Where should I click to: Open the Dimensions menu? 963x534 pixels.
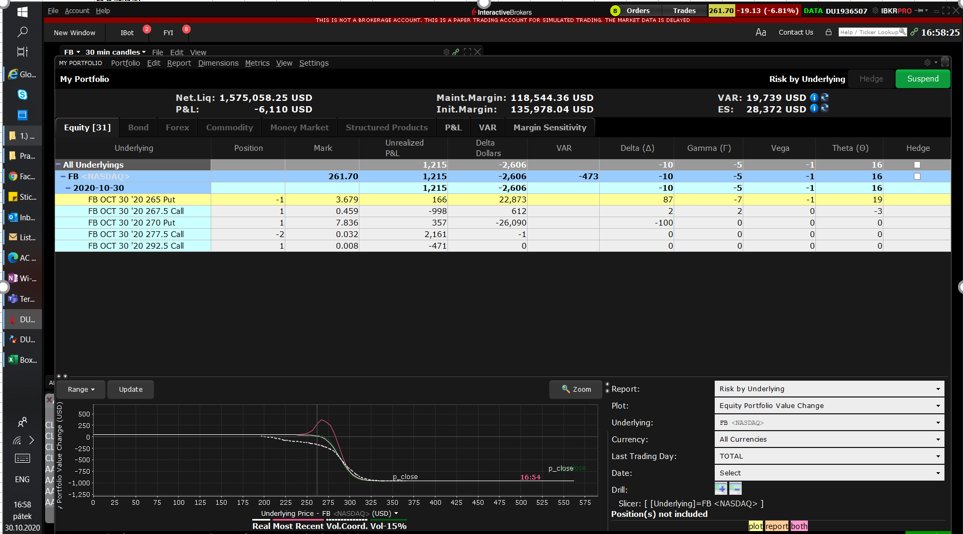218,63
